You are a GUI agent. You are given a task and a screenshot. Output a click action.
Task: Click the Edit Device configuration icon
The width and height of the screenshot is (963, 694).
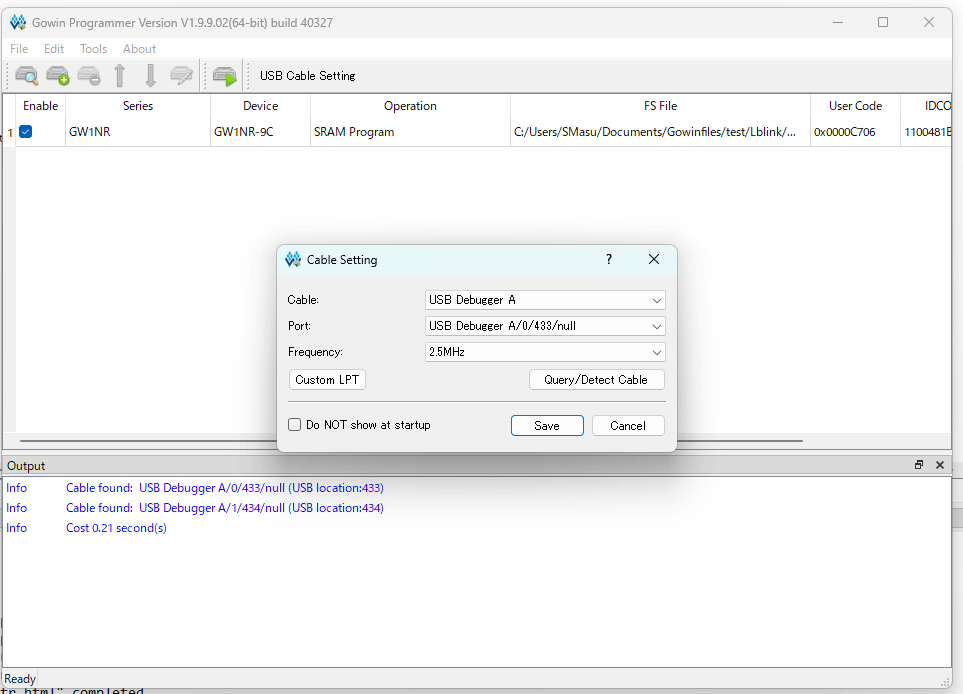[x=181, y=76]
